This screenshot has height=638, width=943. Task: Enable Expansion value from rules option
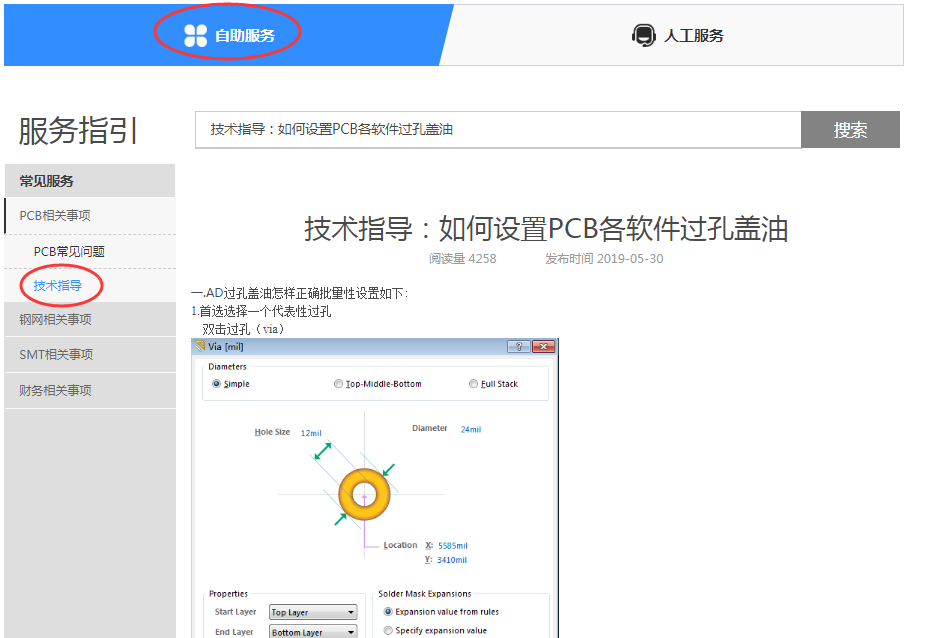tap(389, 611)
